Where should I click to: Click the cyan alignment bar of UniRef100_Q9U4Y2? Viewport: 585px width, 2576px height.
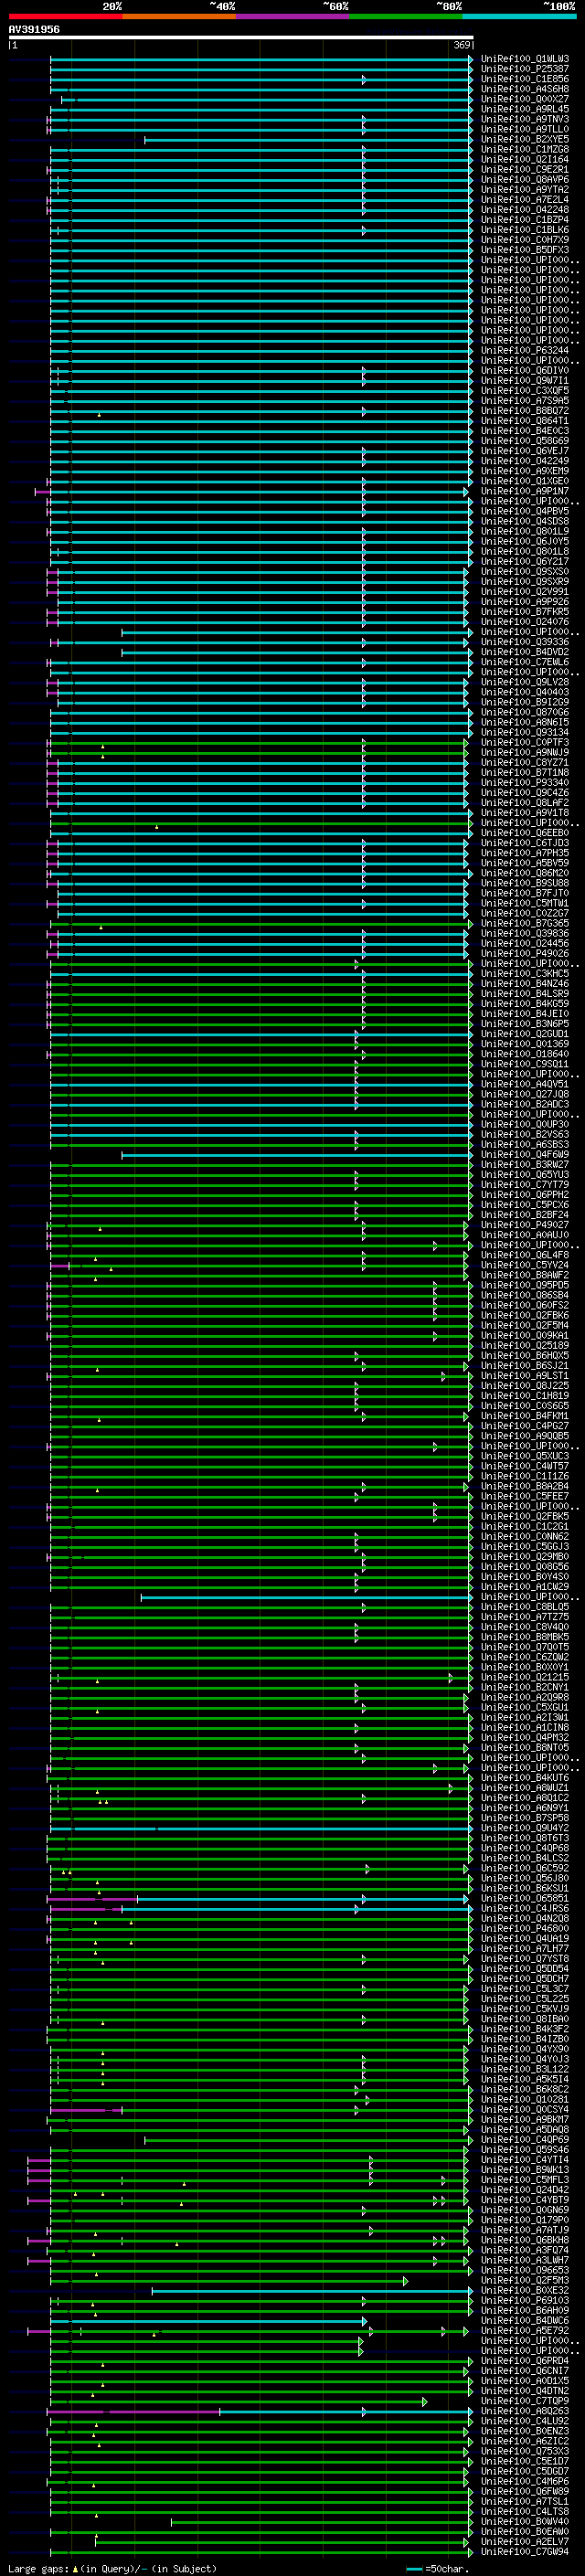click(261, 1828)
